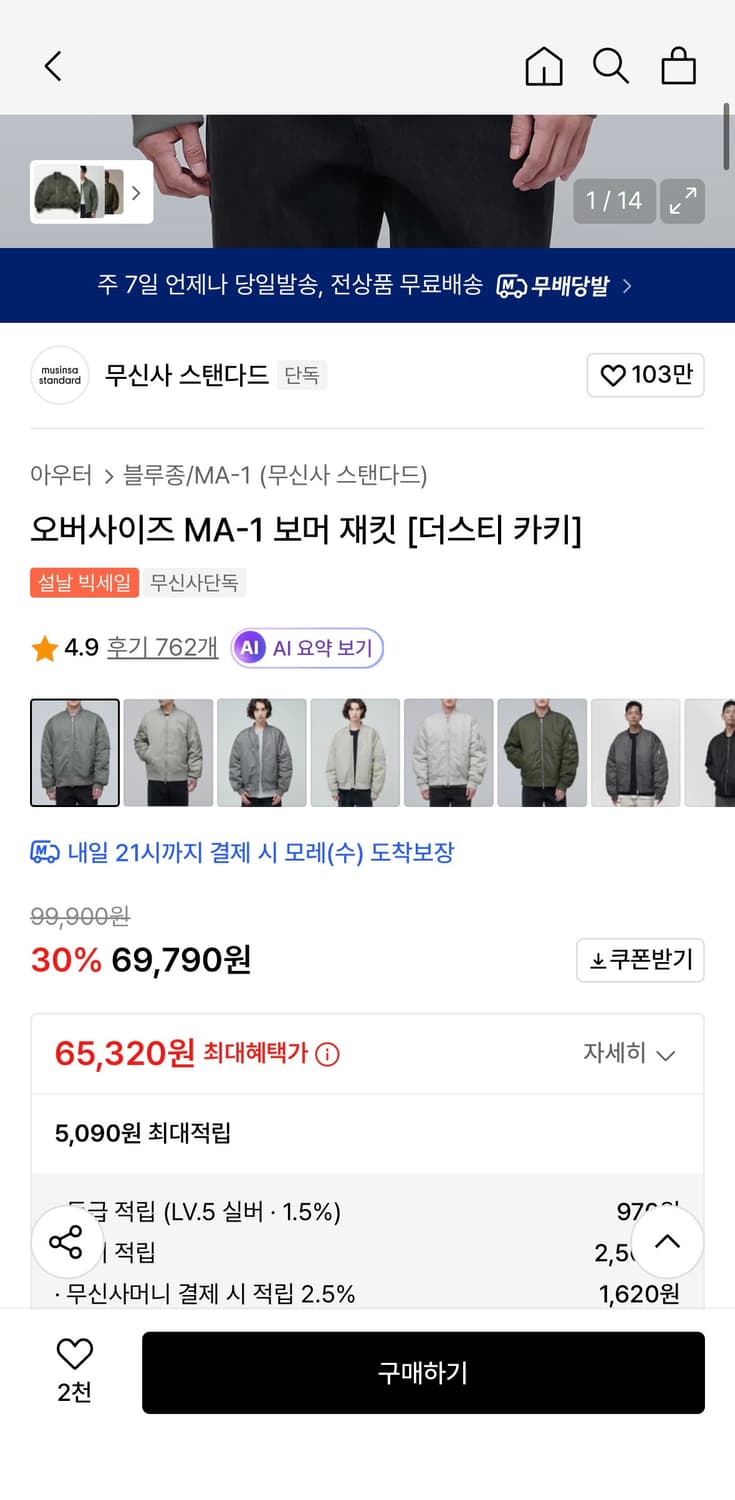The width and height of the screenshot is (735, 1500).
Task: Go back using the back arrow
Action: point(52,66)
